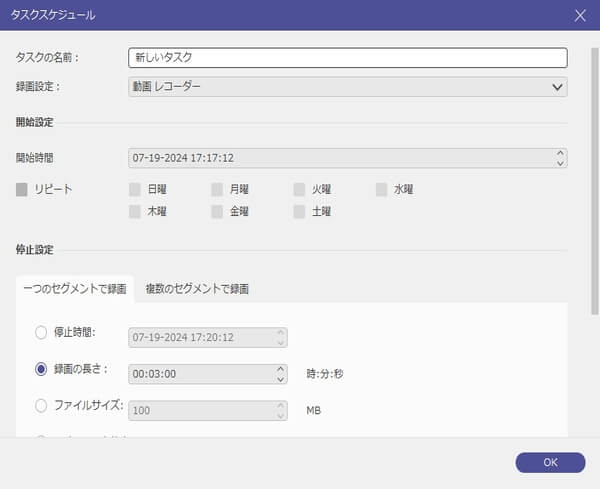Screen dimensions: 600x489
Task: Switch to 複数のセグメントで録画 tab
Action: pyautogui.click(x=197, y=289)
